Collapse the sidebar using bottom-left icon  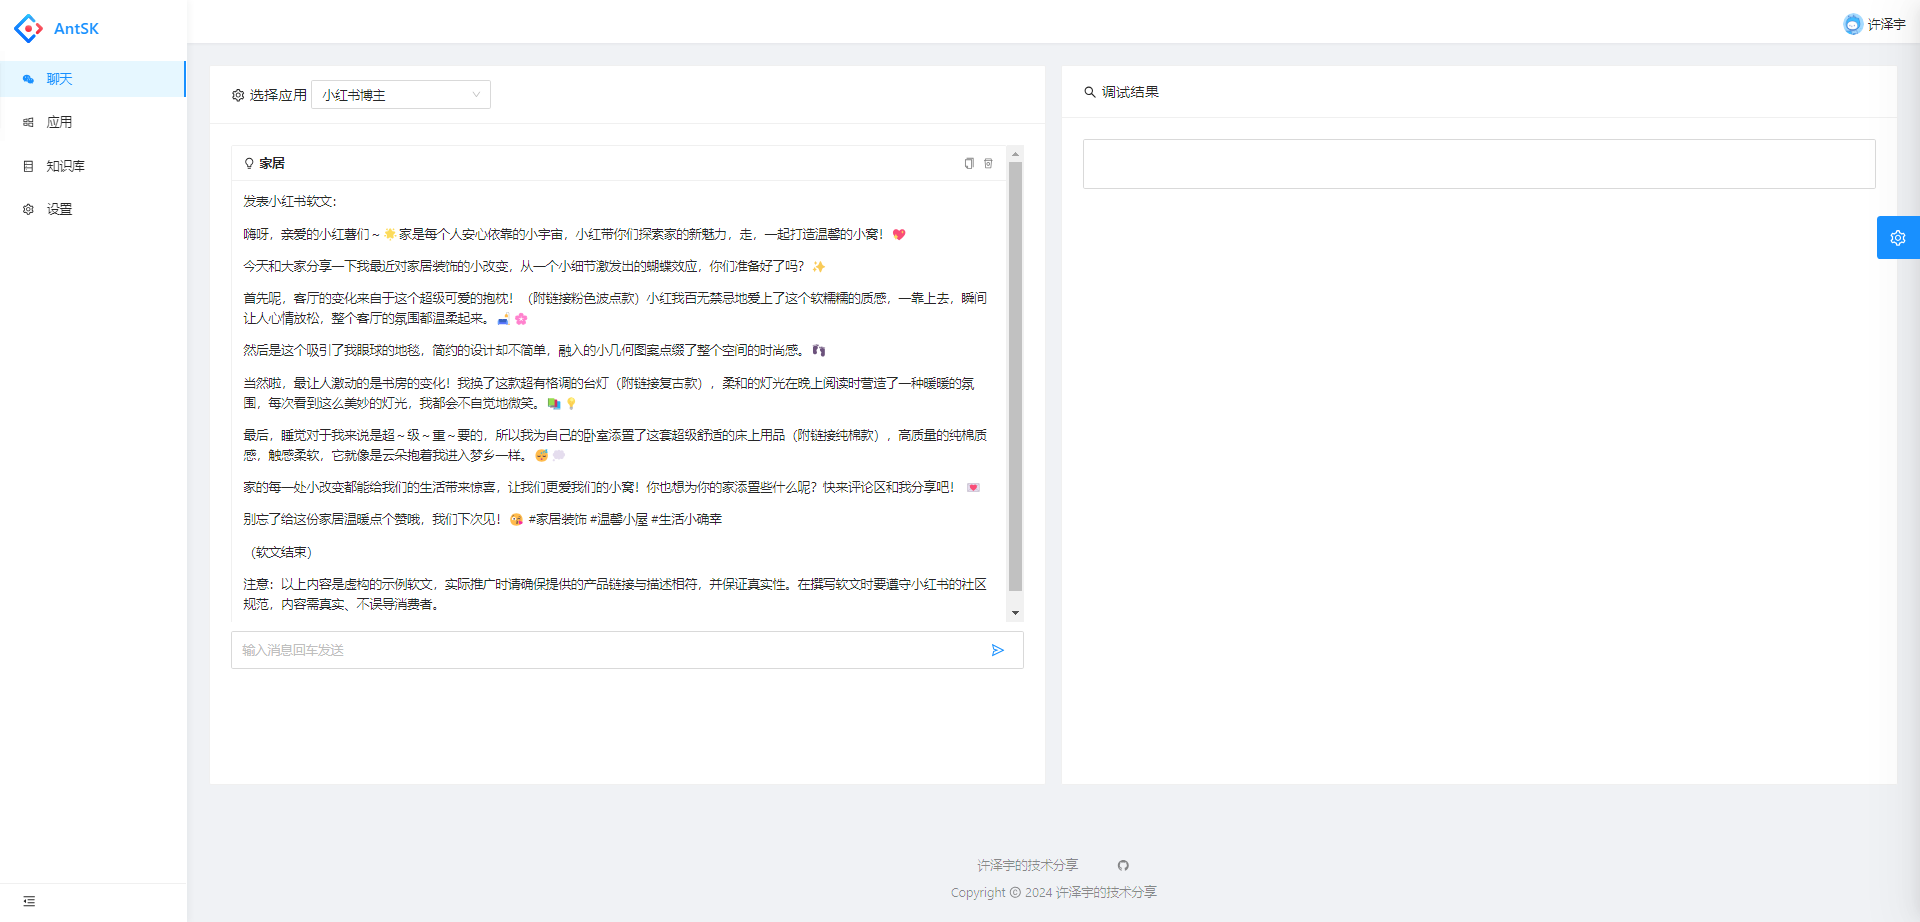click(29, 901)
